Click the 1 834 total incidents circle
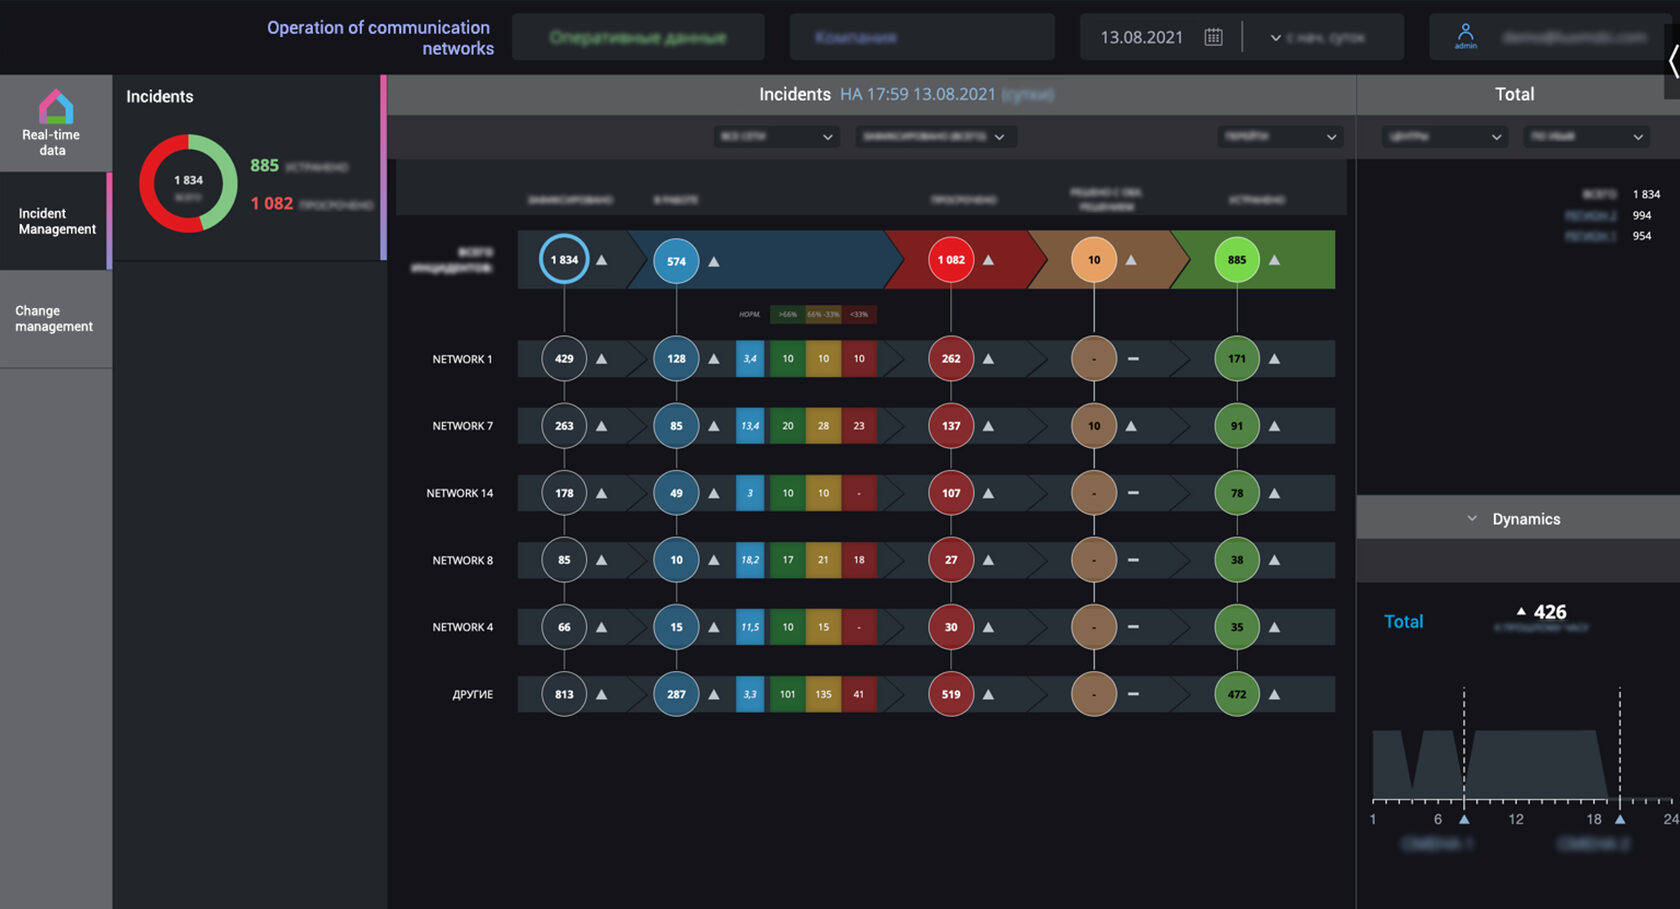The image size is (1680, 909). point(564,259)
